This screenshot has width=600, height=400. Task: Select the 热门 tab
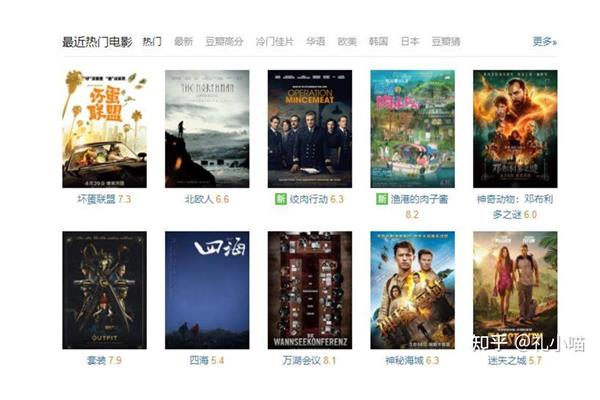pyautogui.click(x=152, y=41)
